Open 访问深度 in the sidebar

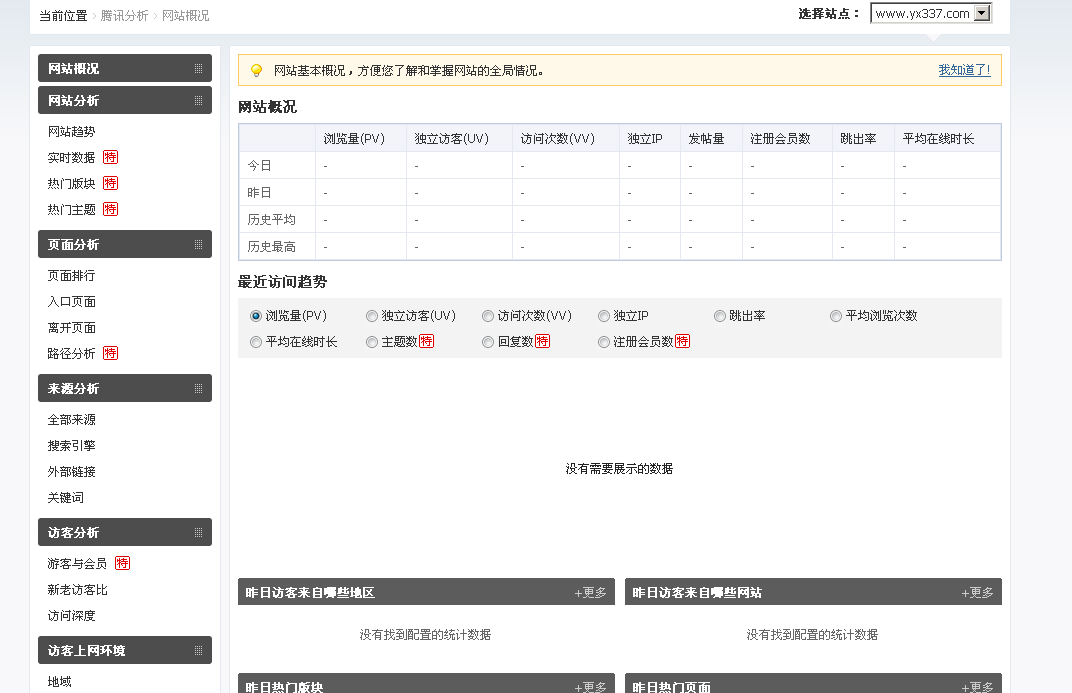click(72, 615)
